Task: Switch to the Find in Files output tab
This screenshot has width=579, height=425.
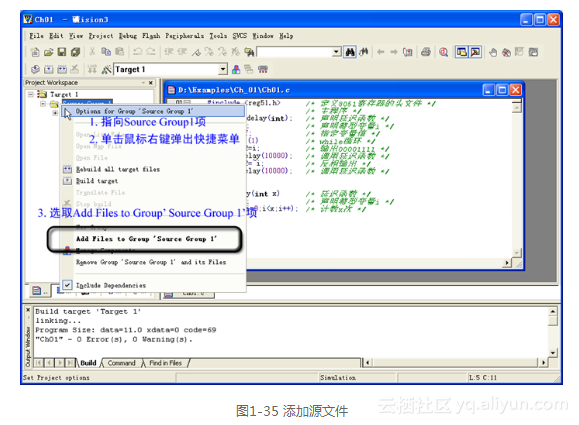Action: [165, 363]
